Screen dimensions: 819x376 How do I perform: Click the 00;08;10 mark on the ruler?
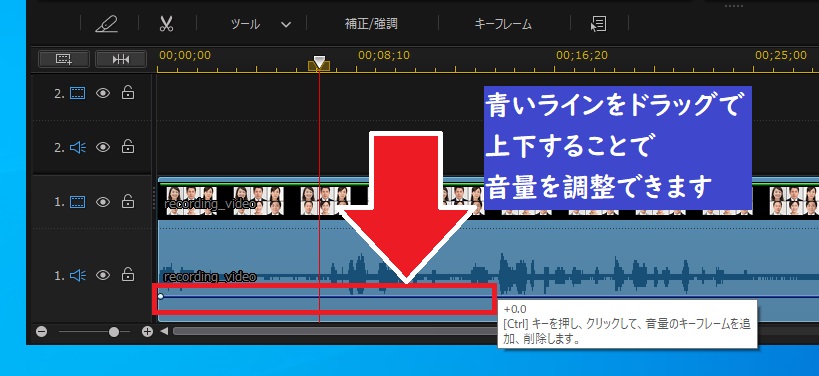pyautogui.click(x=384, y=55)
